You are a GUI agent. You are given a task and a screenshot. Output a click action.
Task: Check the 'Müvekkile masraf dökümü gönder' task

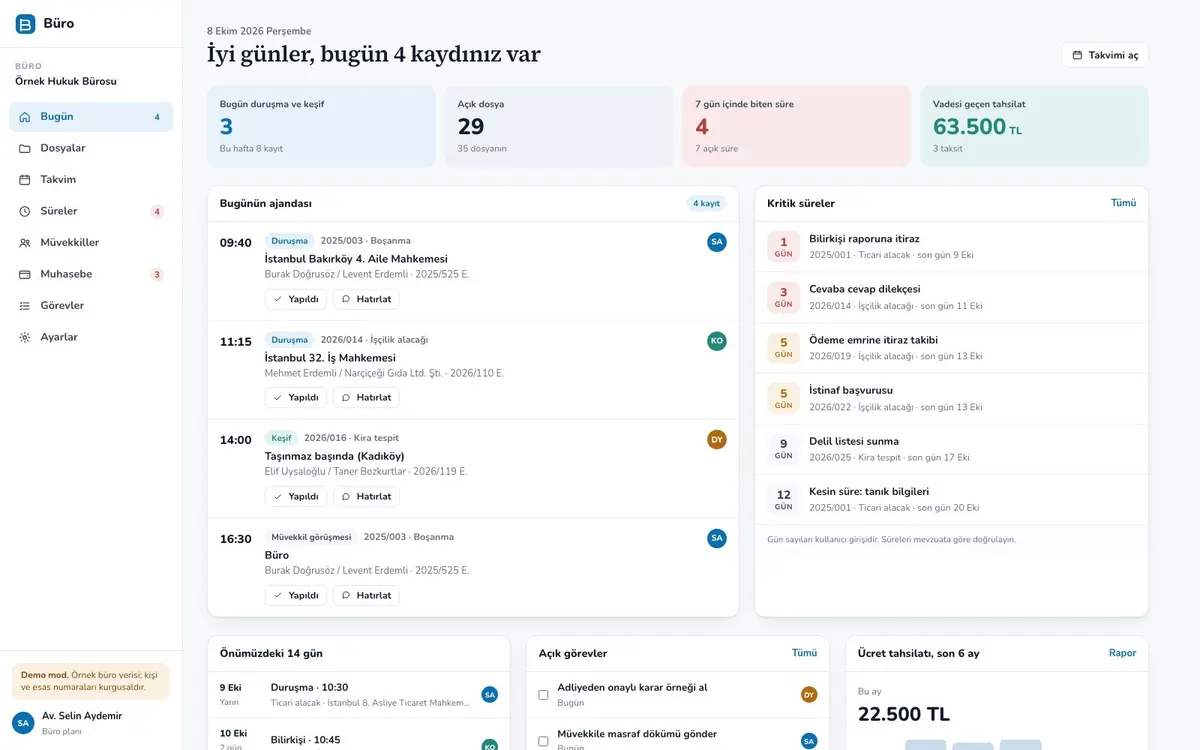click(x=543, y=741)
